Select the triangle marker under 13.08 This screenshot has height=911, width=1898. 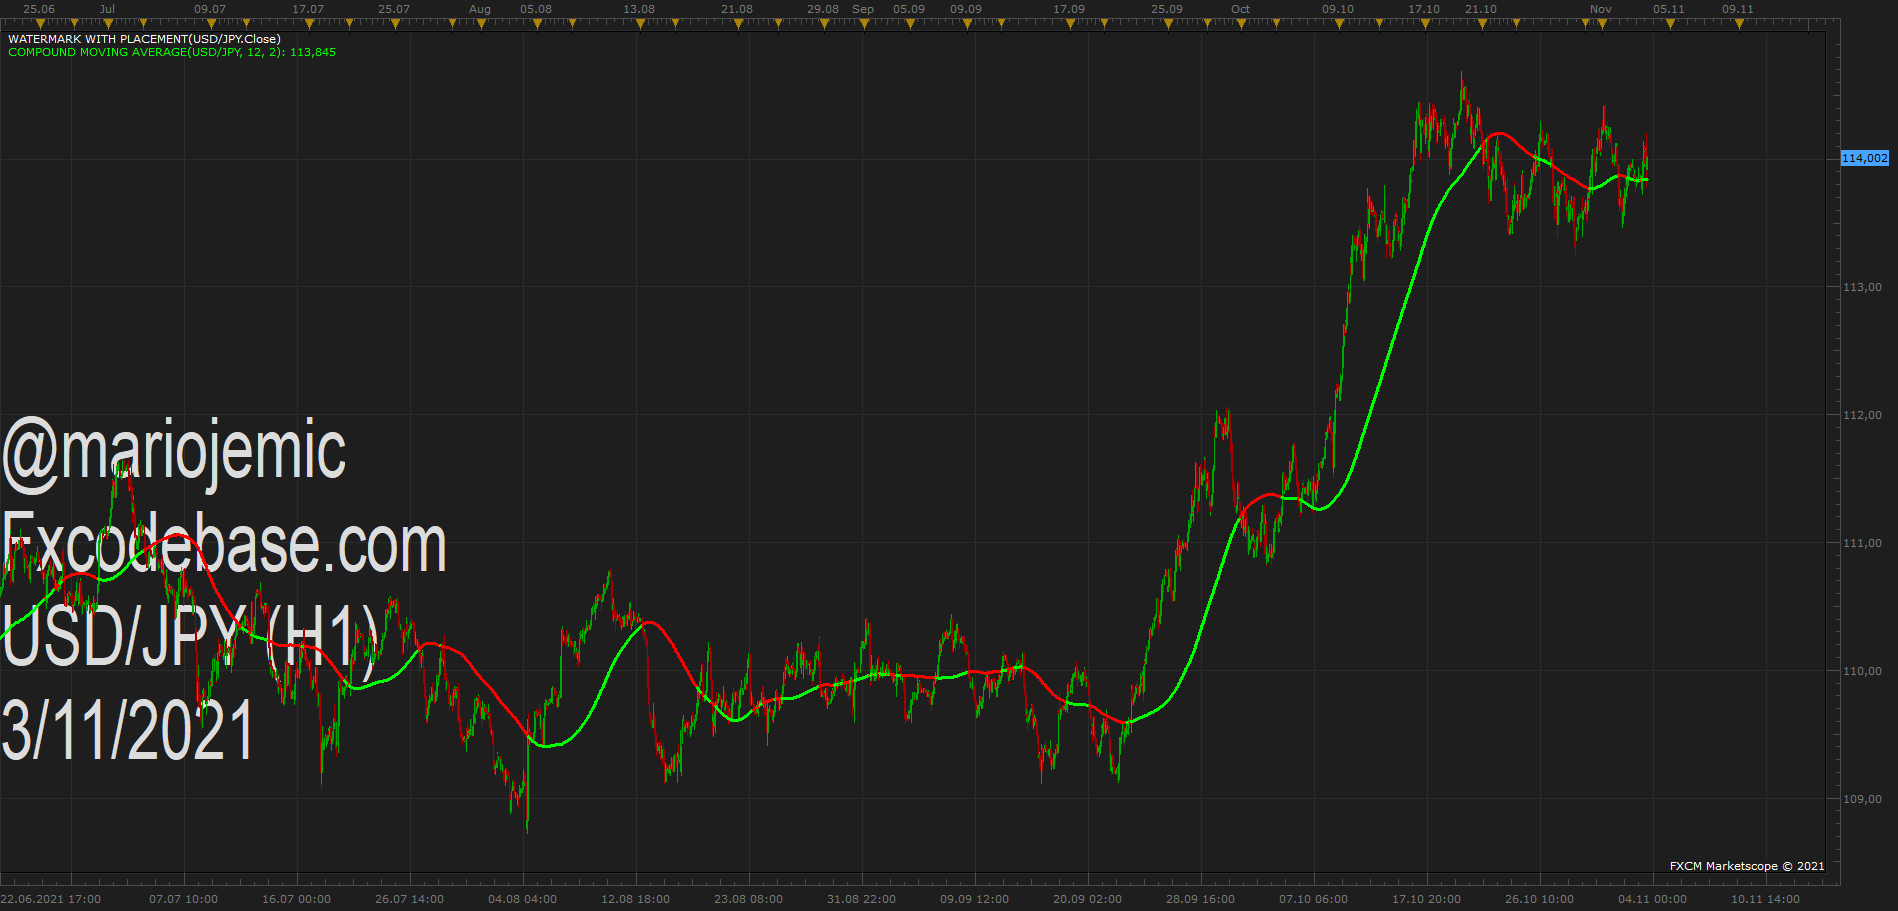pos(639,24)
